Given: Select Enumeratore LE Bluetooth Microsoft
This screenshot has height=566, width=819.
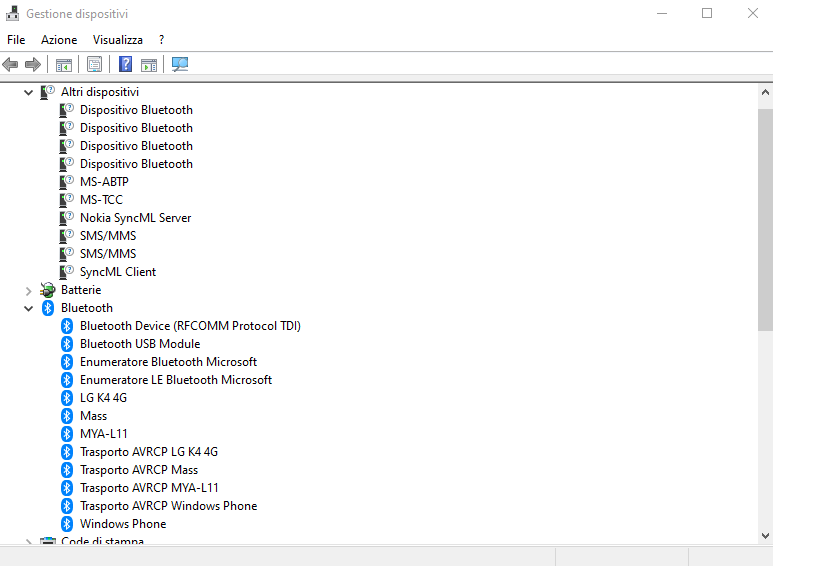Looking at the screenshot, I should pos(176,380).
